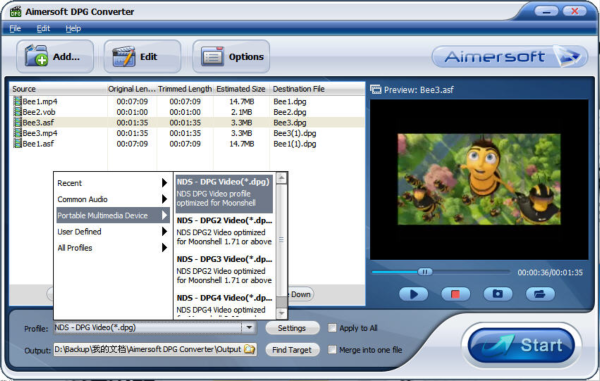Select NDS - DPG3 Video profile
This screenshot has width=600, height=381.
tap(224, 270)
